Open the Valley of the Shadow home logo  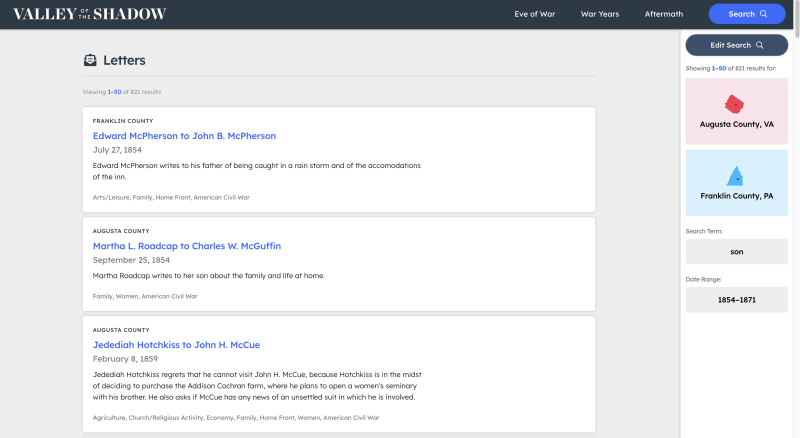click(x=89, y=14)
